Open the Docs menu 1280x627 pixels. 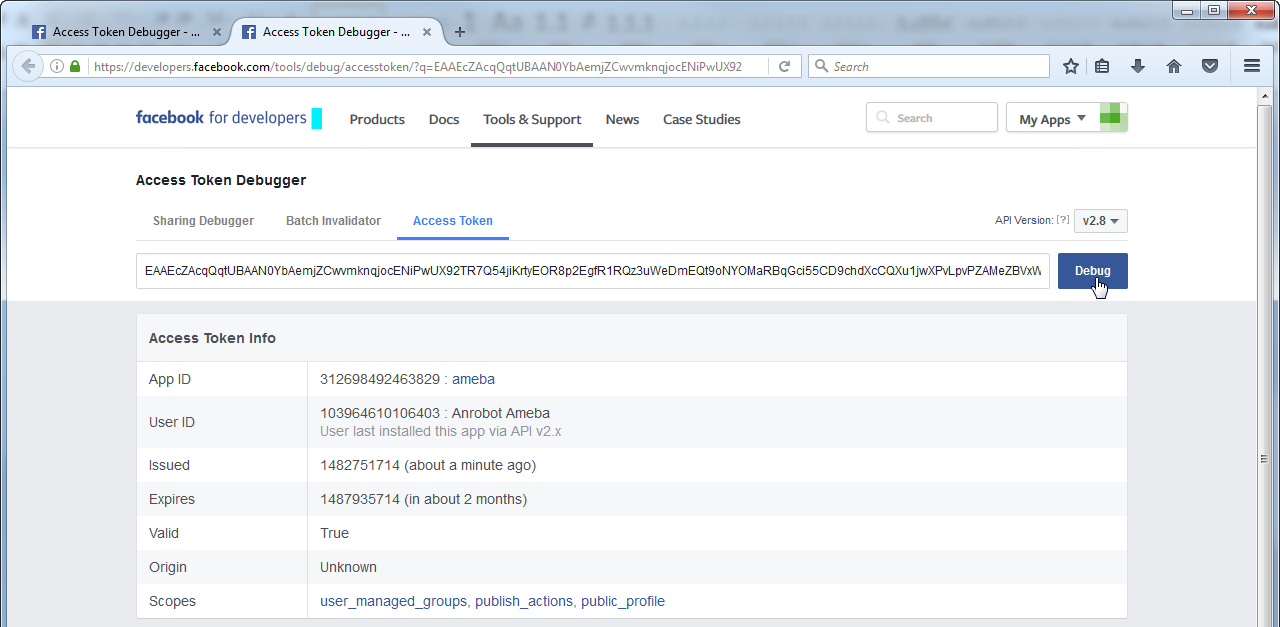pyautogui.click(x=444, y=119)
